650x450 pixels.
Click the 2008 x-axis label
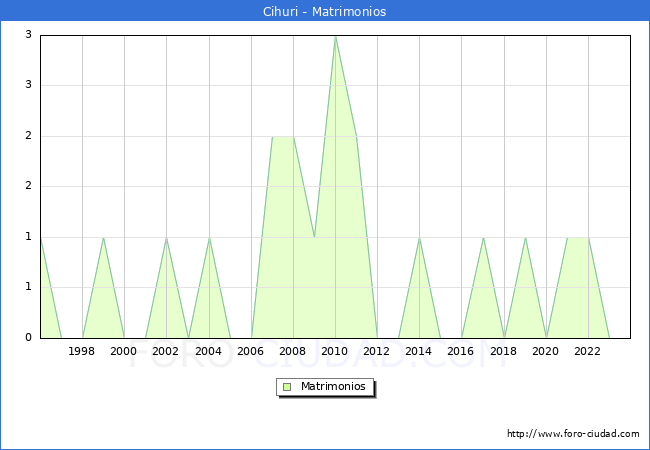[x=292, y=351]
